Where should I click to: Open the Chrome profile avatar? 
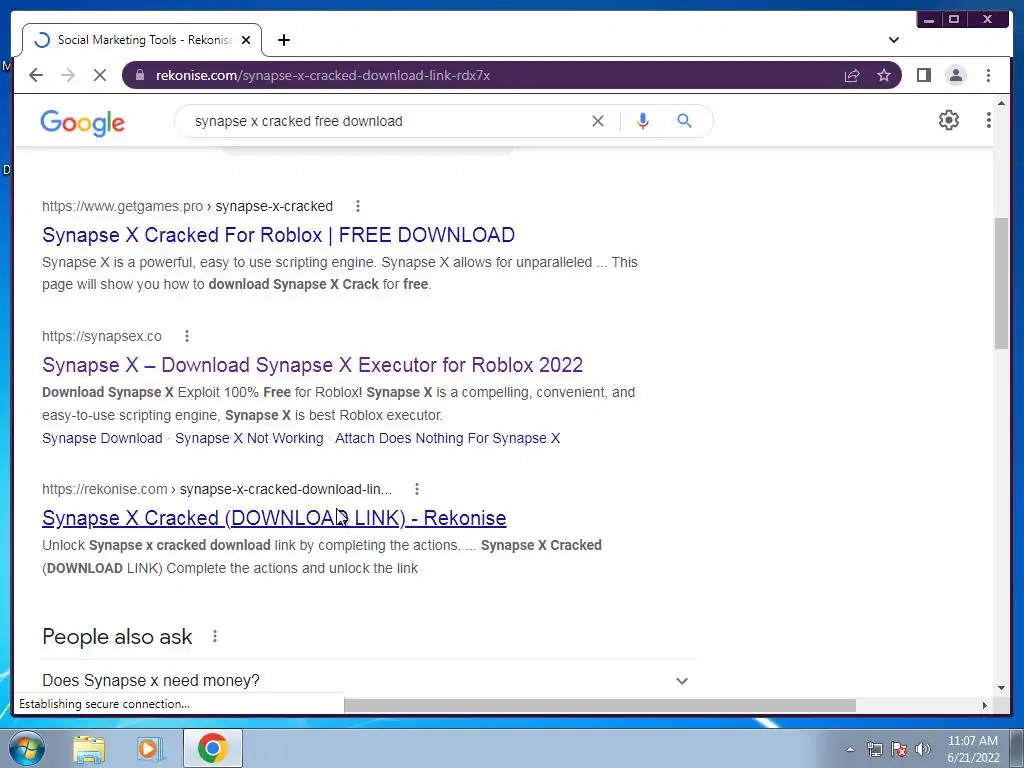pos(955,75)
